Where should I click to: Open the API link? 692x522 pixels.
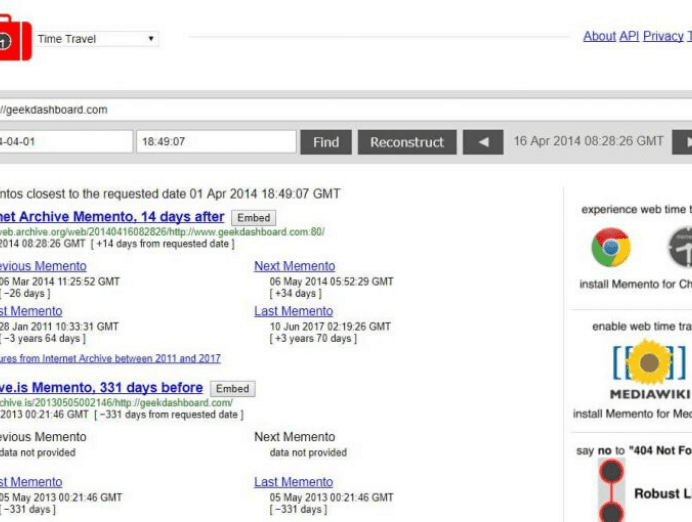[629, 36]
